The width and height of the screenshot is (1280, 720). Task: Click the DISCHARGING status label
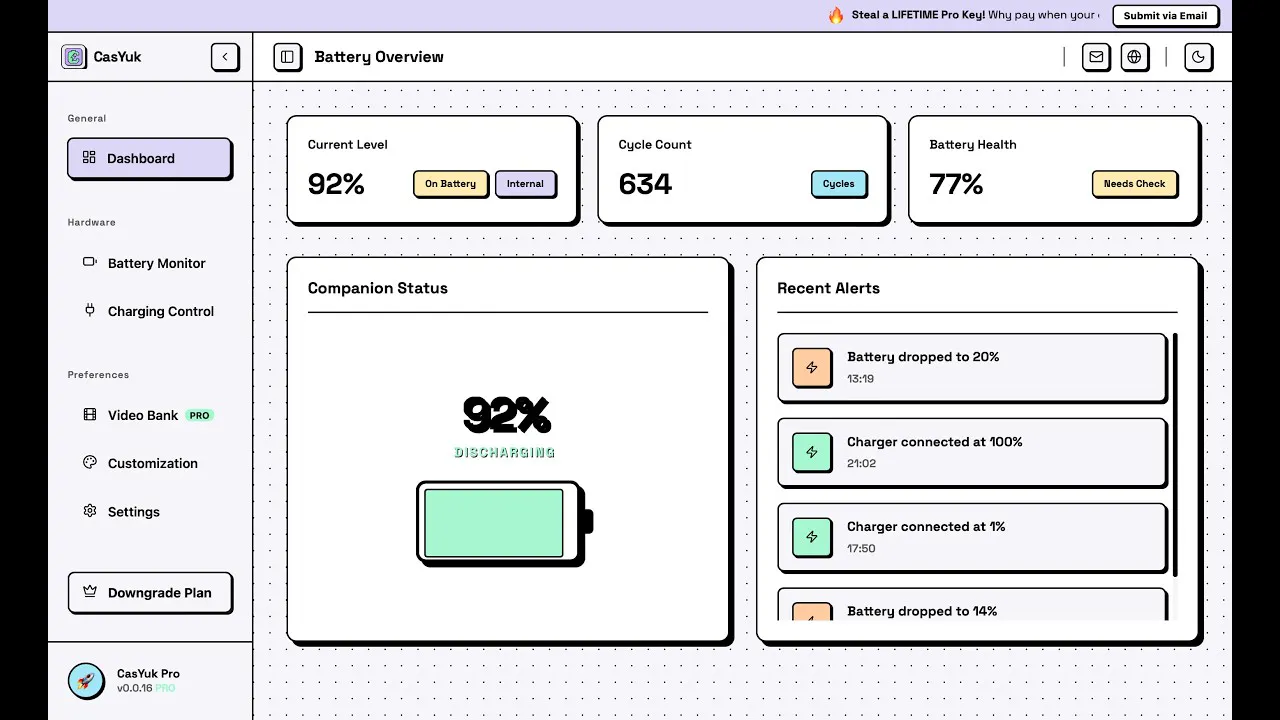(505, 452)
